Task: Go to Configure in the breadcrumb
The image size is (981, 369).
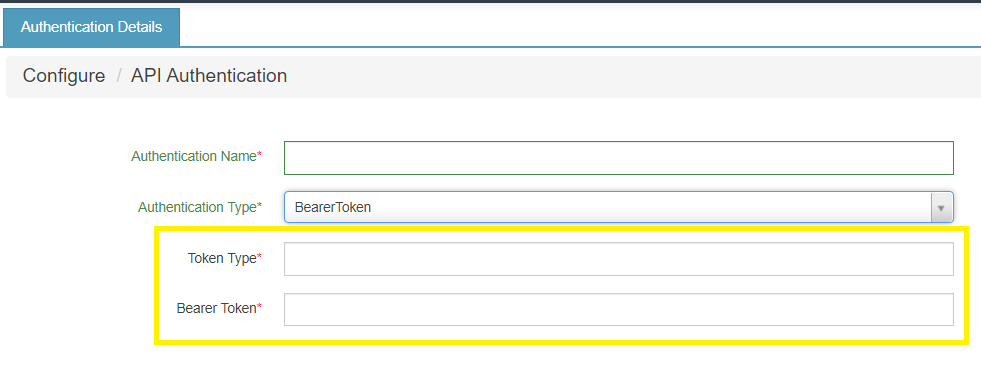Action: point(64,76)
